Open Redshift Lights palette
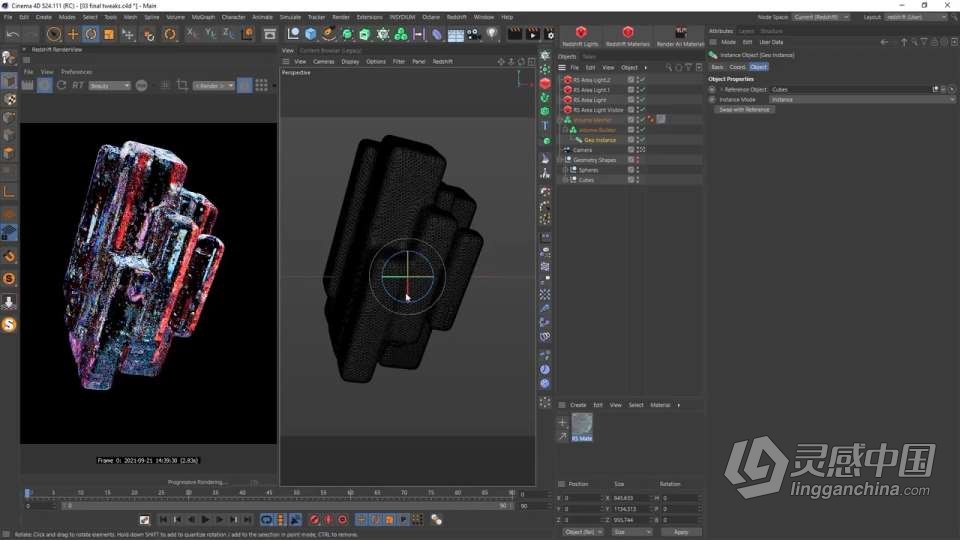 580,36
